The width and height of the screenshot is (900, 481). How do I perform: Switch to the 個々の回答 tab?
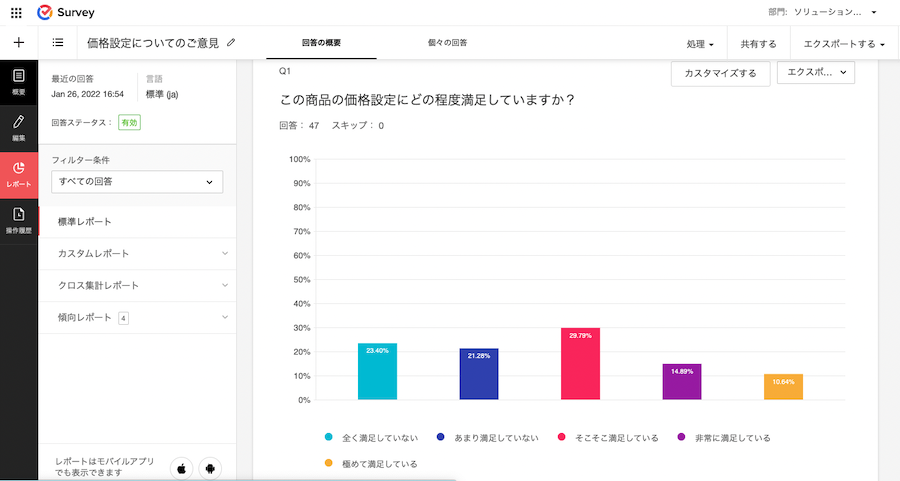pos(447,44)
